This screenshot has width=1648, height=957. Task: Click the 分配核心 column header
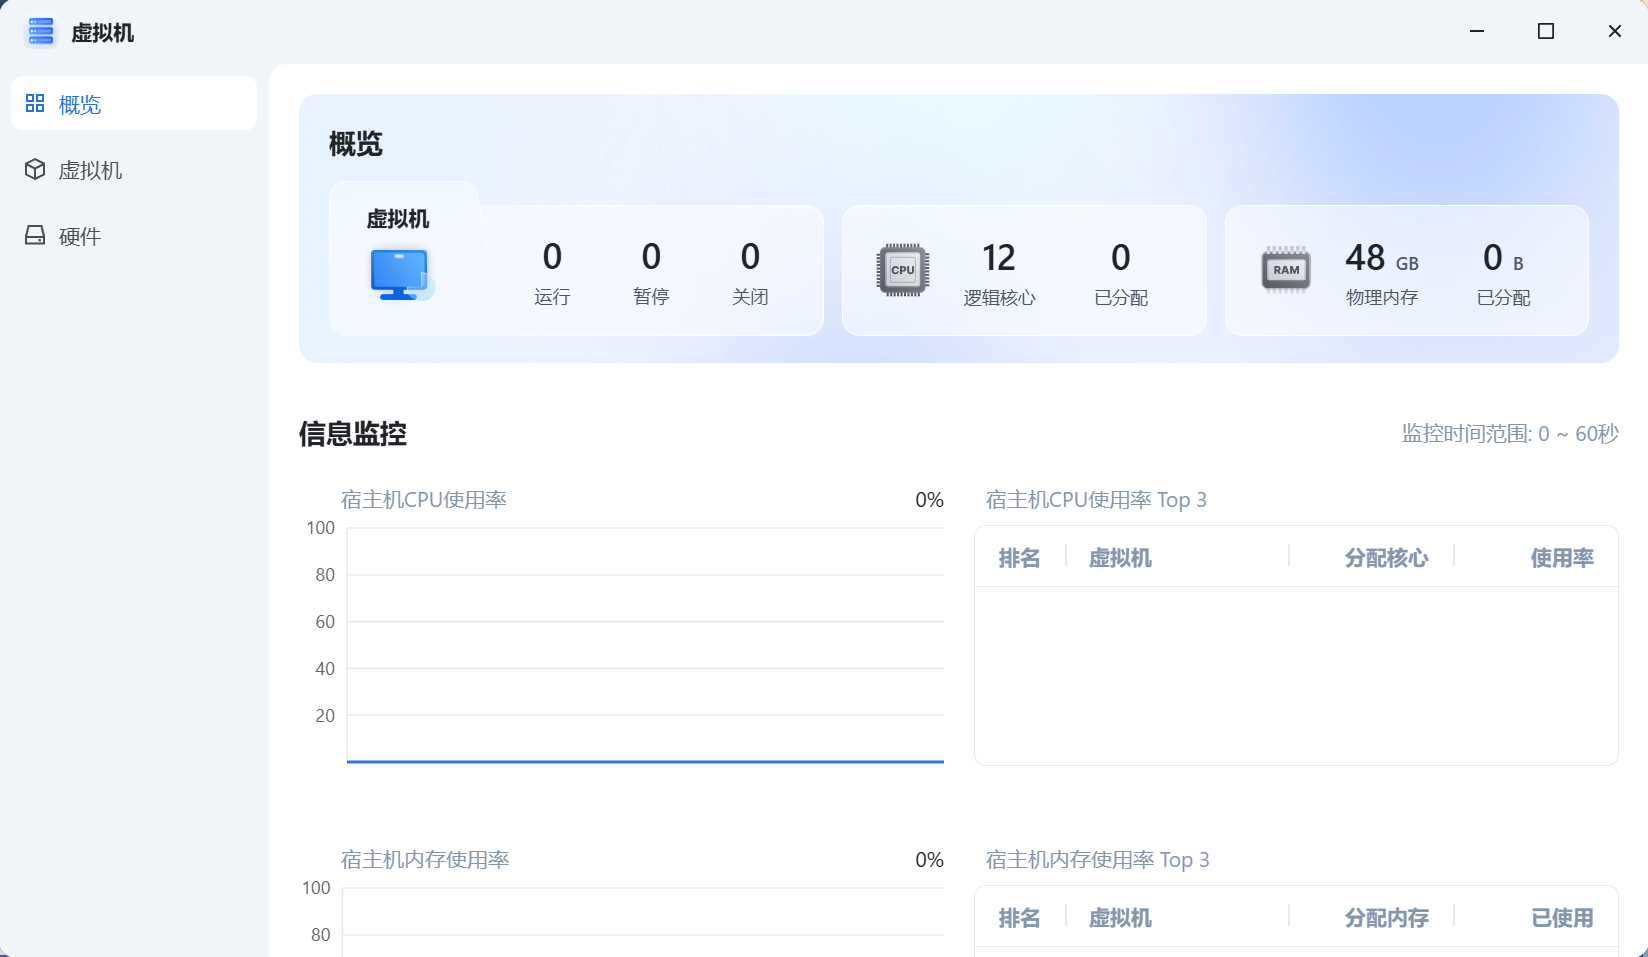tap(1386, 558)
